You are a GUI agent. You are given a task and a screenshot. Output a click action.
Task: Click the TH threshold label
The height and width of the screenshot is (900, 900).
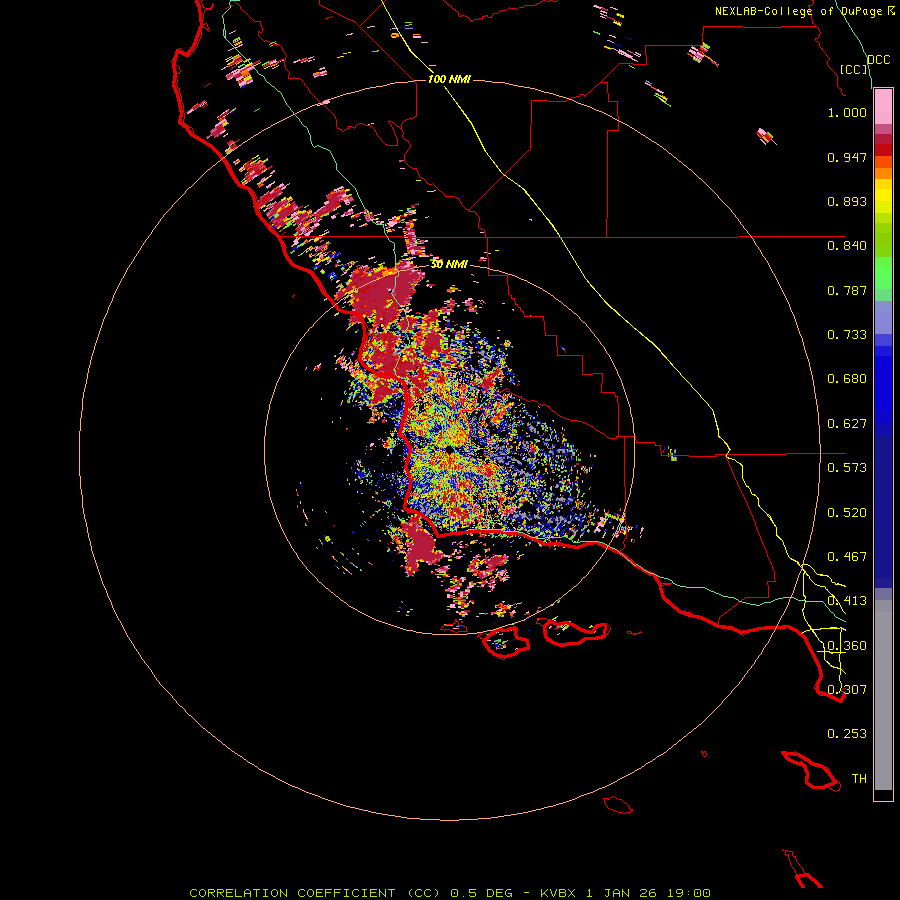[x=859, y=779]
